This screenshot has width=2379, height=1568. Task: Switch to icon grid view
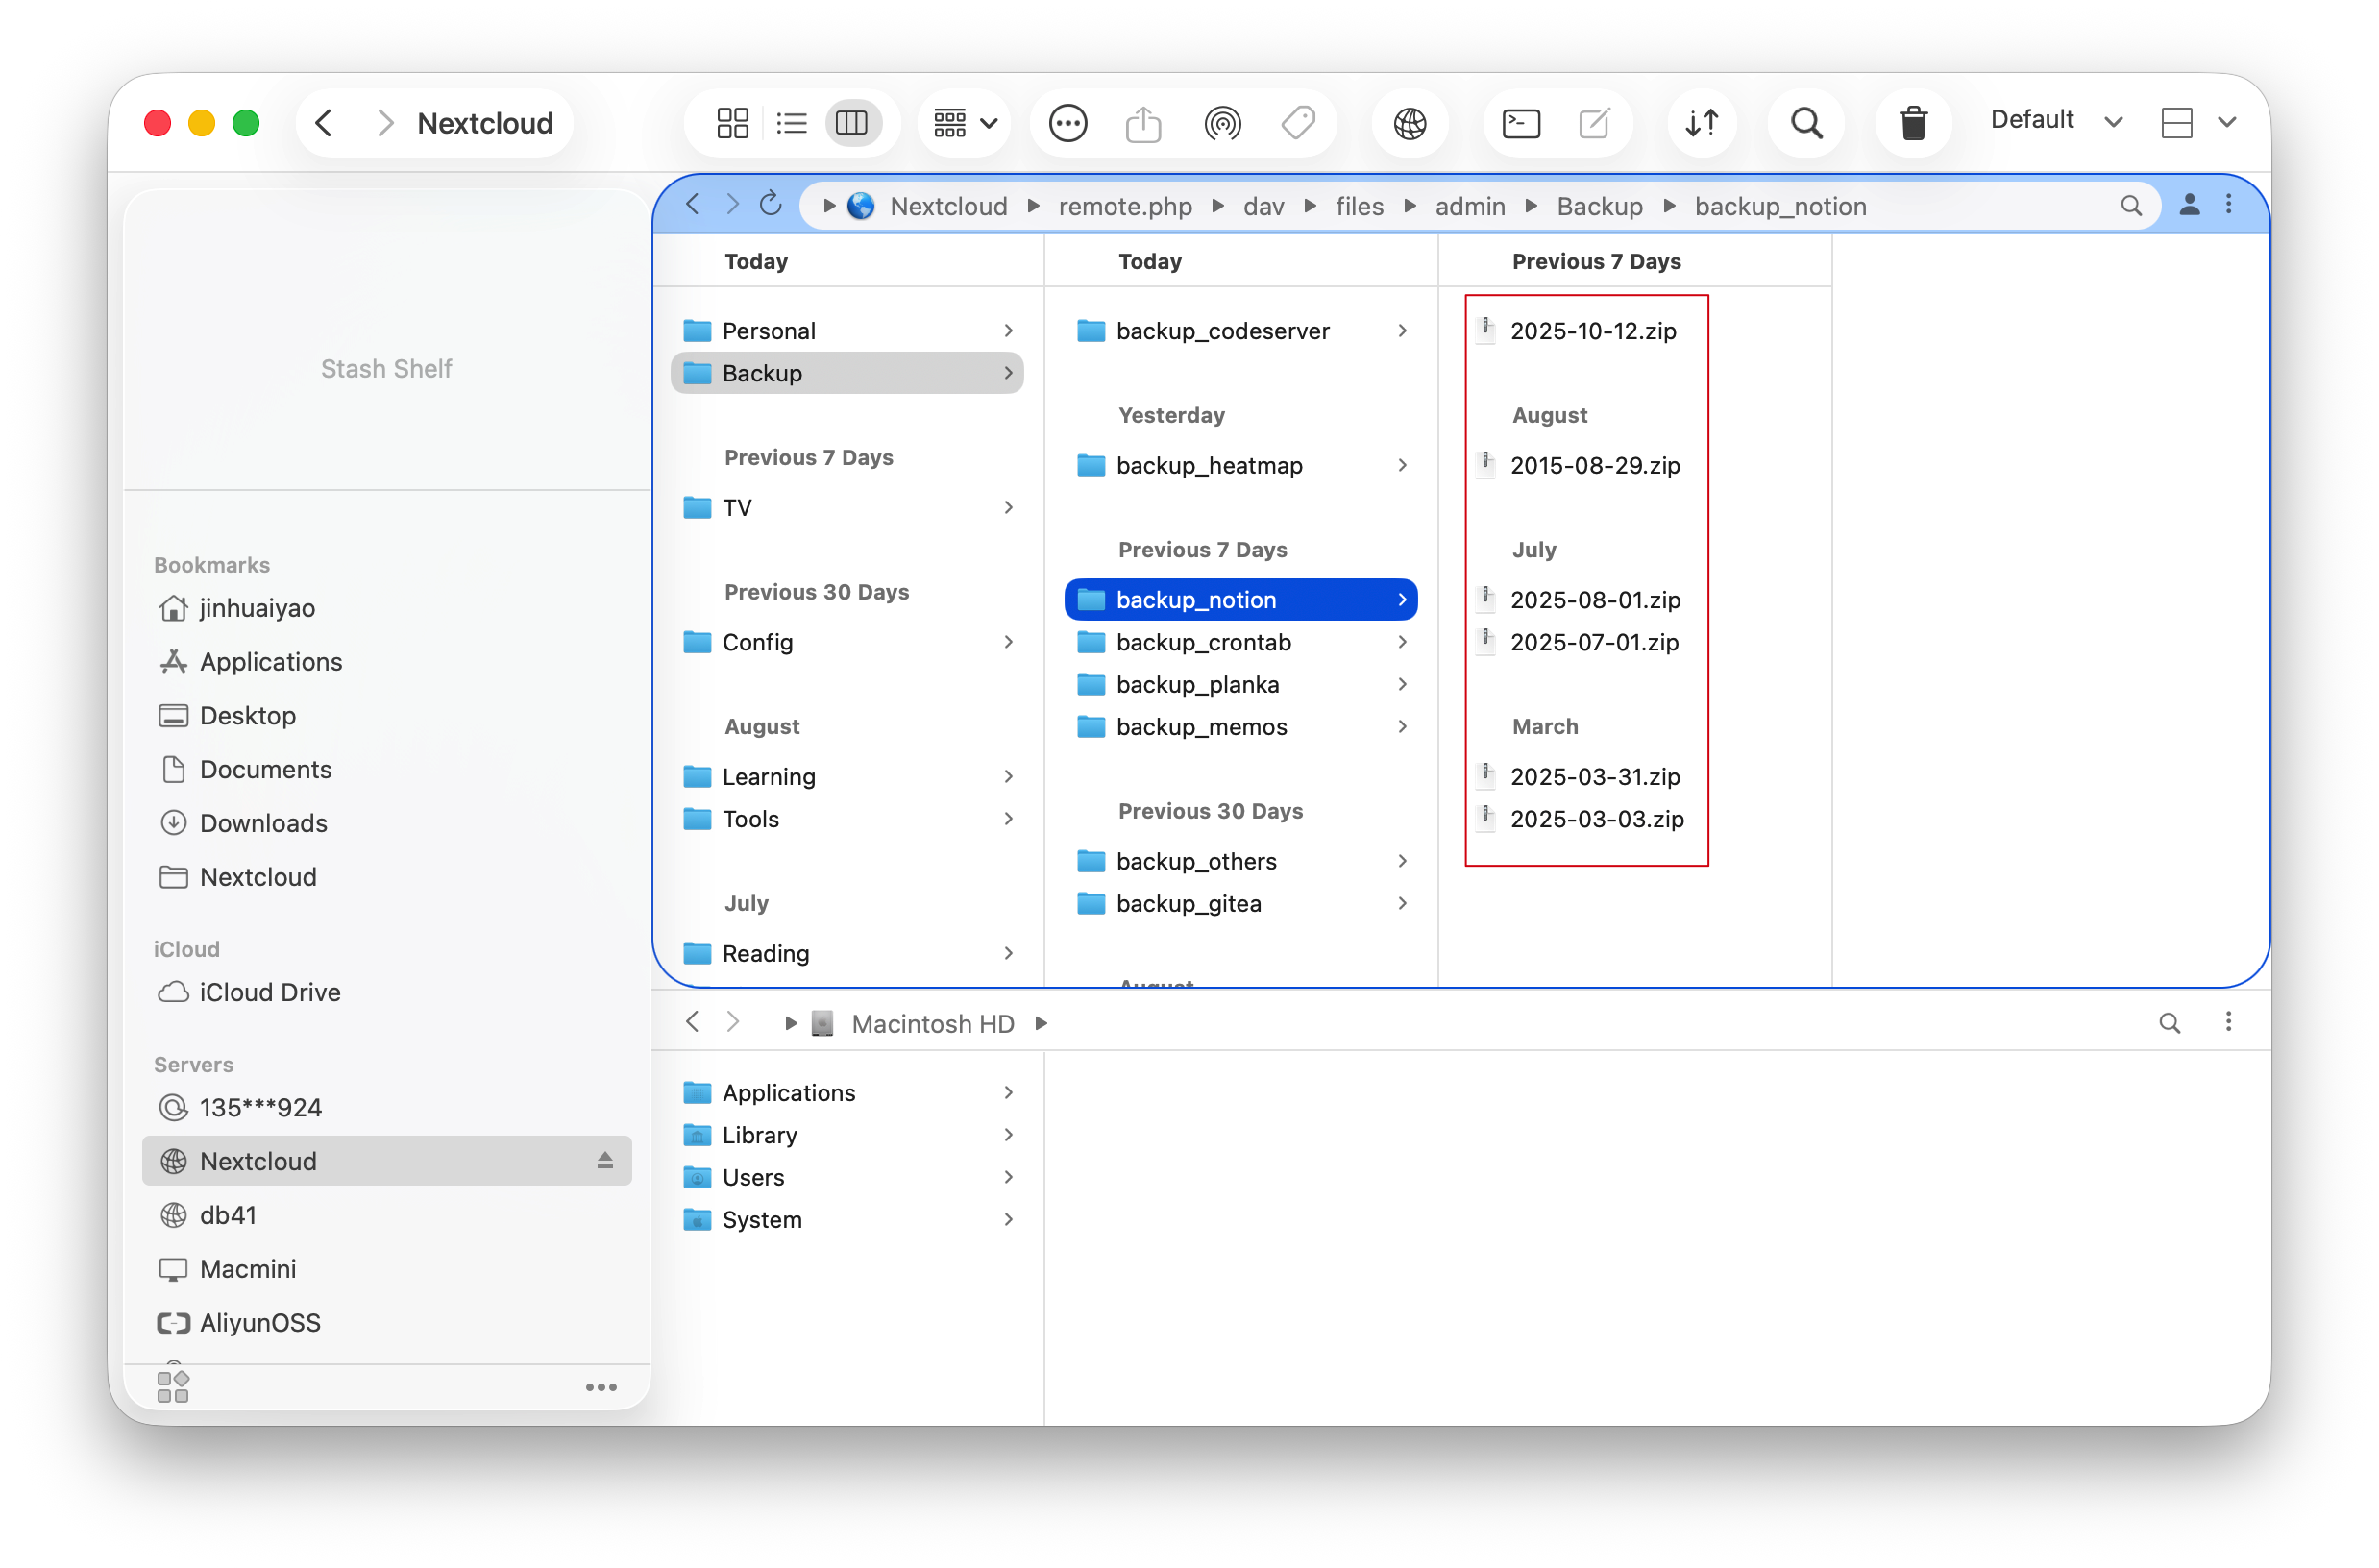point(732,123)
